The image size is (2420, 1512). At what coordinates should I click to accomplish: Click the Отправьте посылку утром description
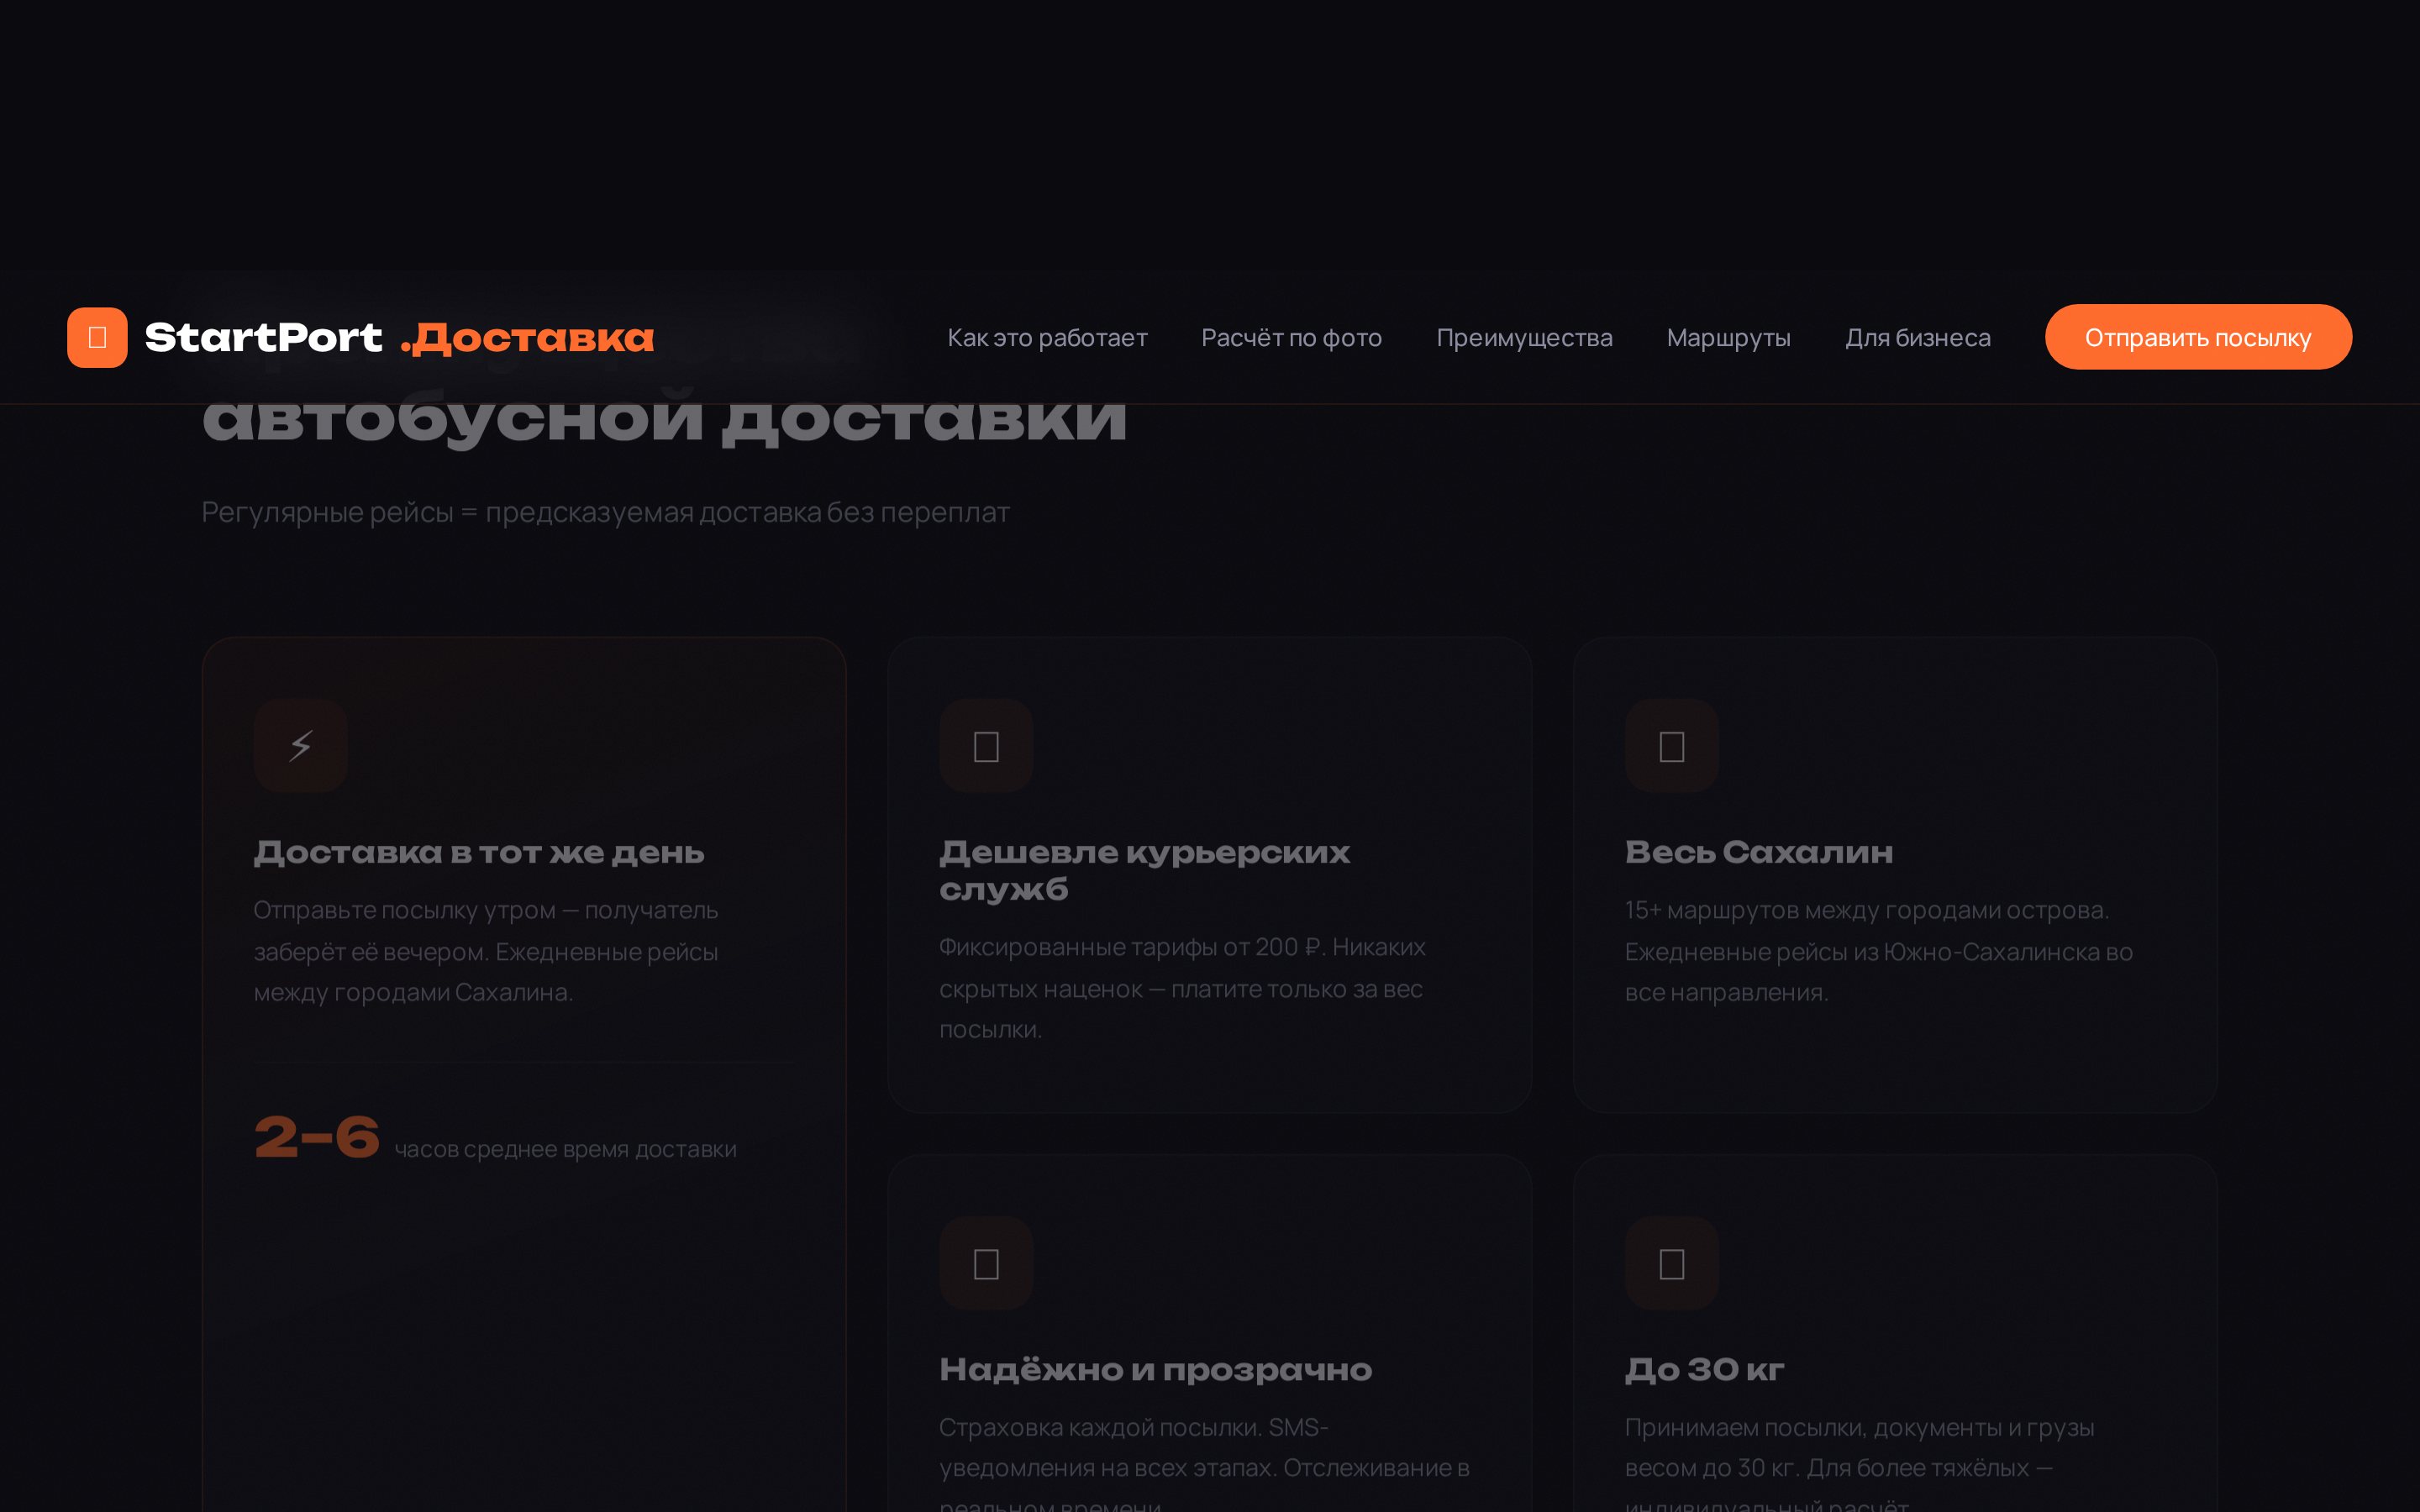click(486, 951)
